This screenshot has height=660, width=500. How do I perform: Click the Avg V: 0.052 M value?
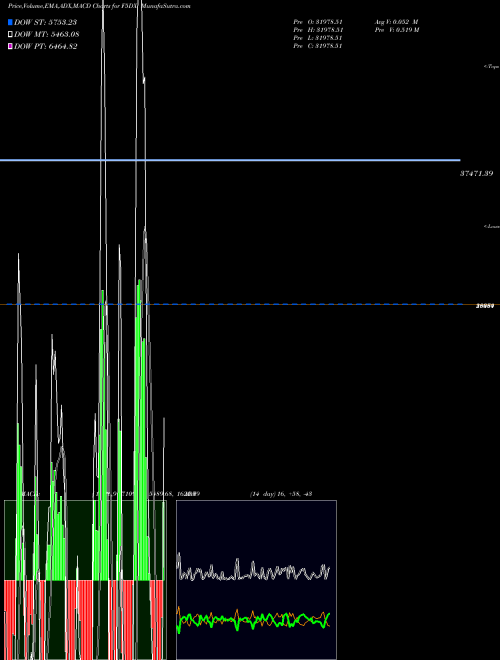point(396,21)
